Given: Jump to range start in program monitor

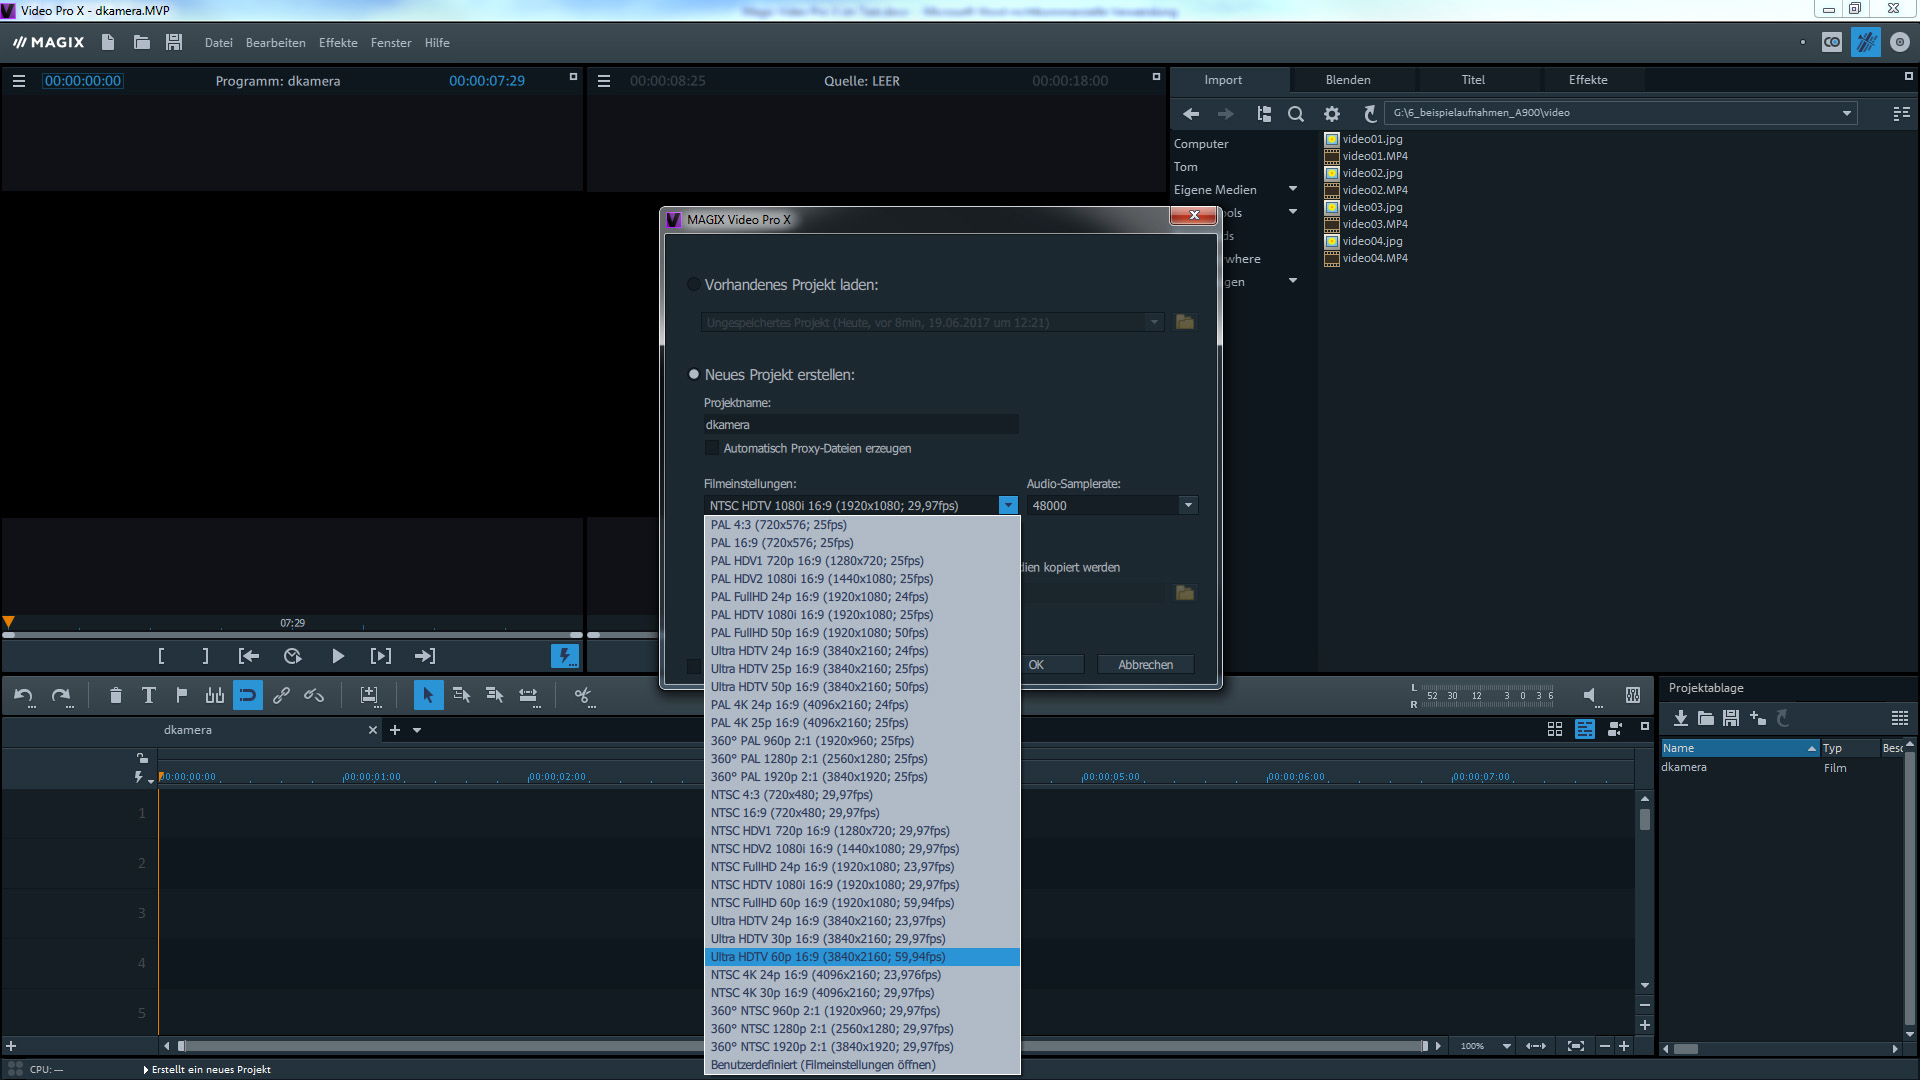Looking at the screenshot, I should (249, 656).
